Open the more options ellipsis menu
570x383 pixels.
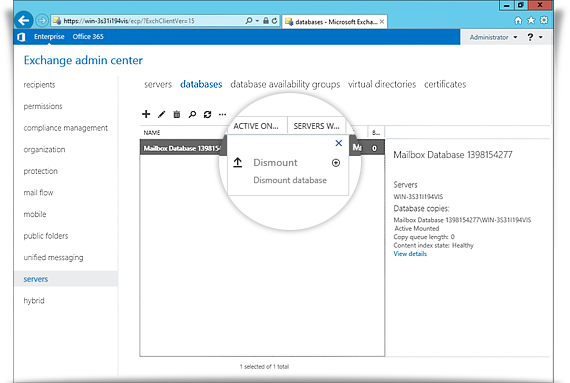click(222, 115)
